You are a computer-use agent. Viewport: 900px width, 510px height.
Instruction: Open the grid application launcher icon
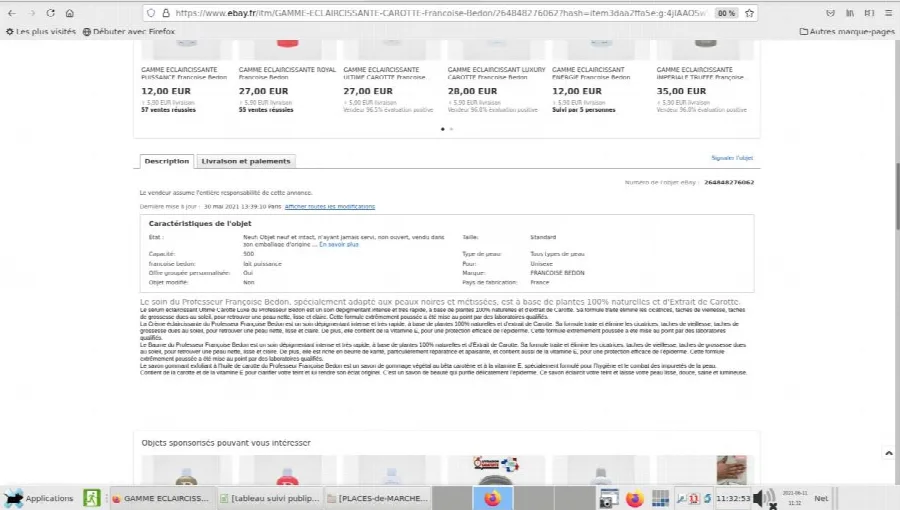[x=660, y=498]
